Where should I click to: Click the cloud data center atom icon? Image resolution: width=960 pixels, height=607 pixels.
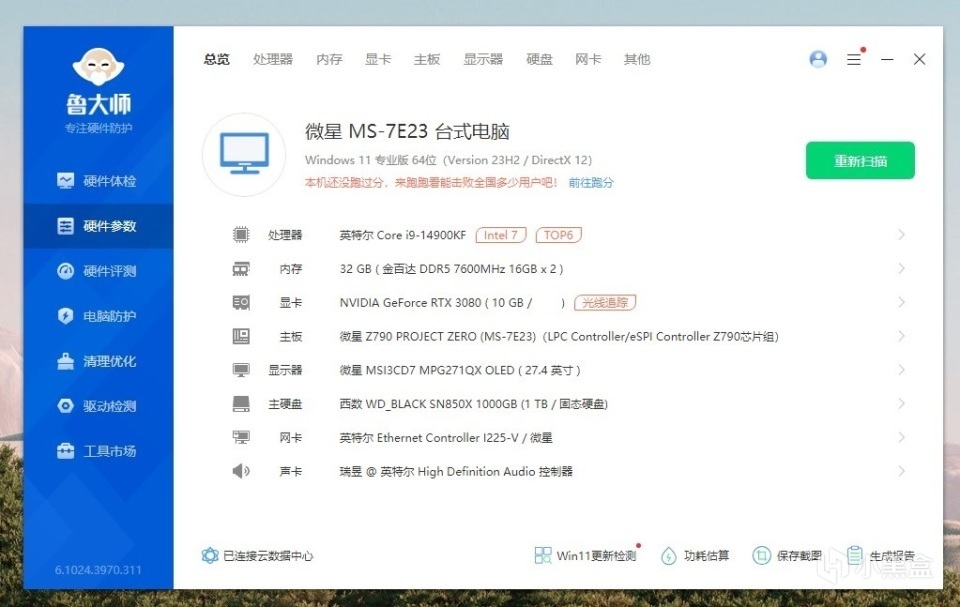(210, 556)
